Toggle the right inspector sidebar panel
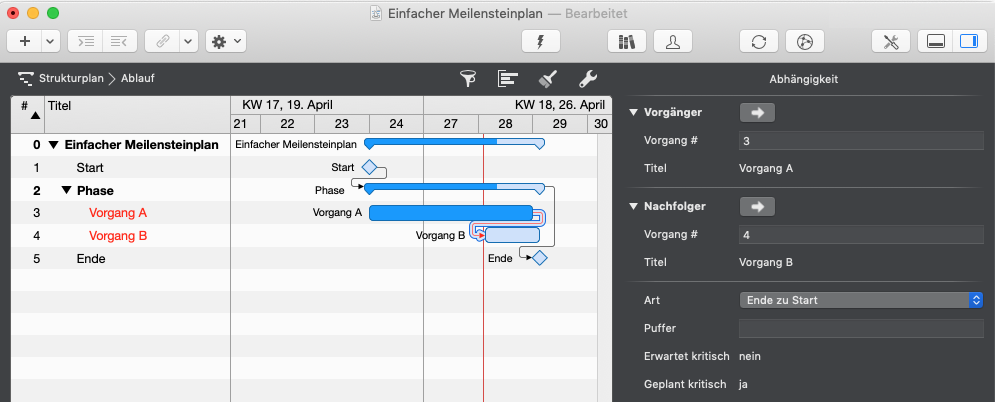 tap(967, 41)
